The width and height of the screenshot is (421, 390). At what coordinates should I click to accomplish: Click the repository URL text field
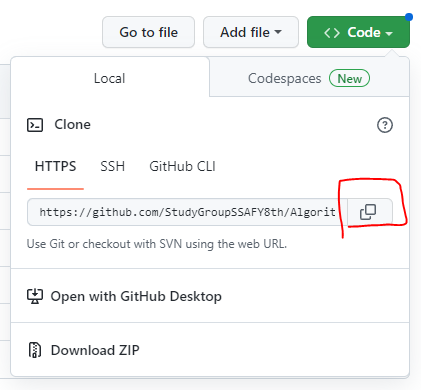coord(187,212)
